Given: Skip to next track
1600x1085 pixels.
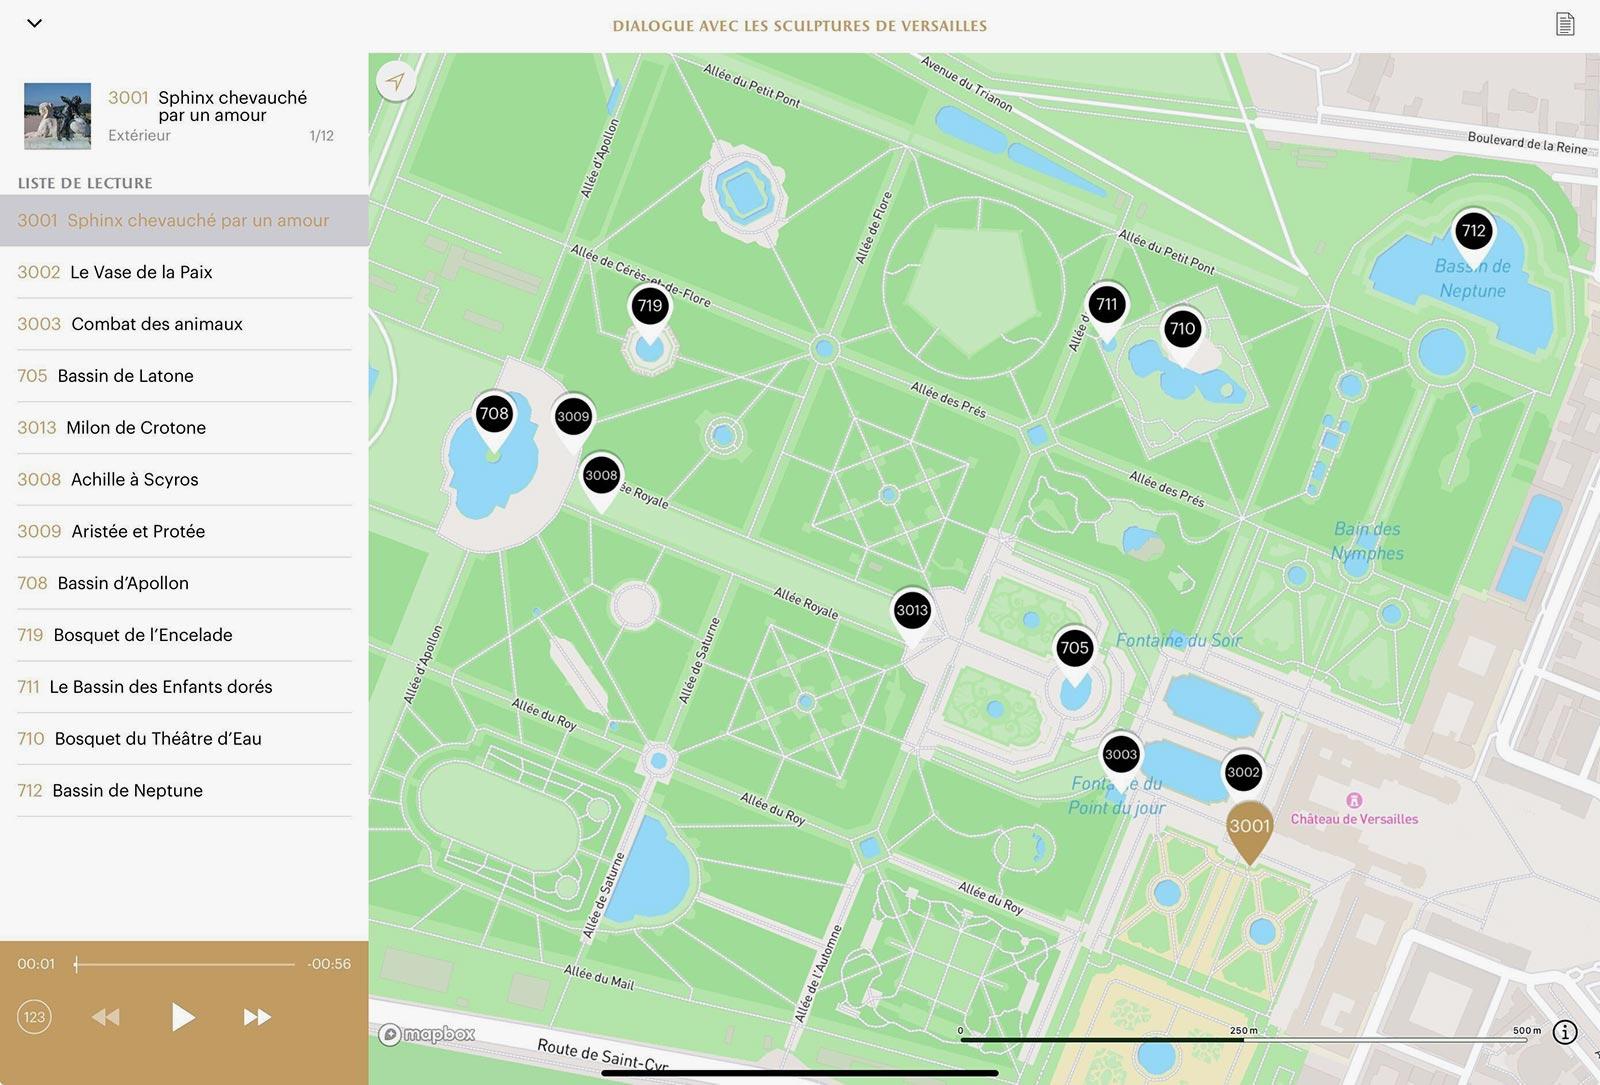Looking at the screenshot, I should point(257,1017).
